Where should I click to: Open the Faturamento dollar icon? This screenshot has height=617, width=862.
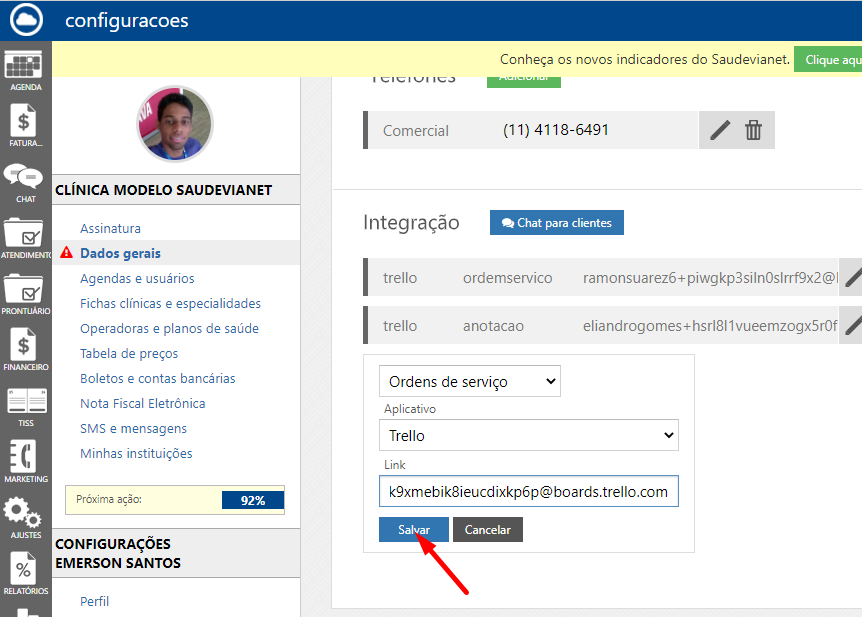coord(23,122)
